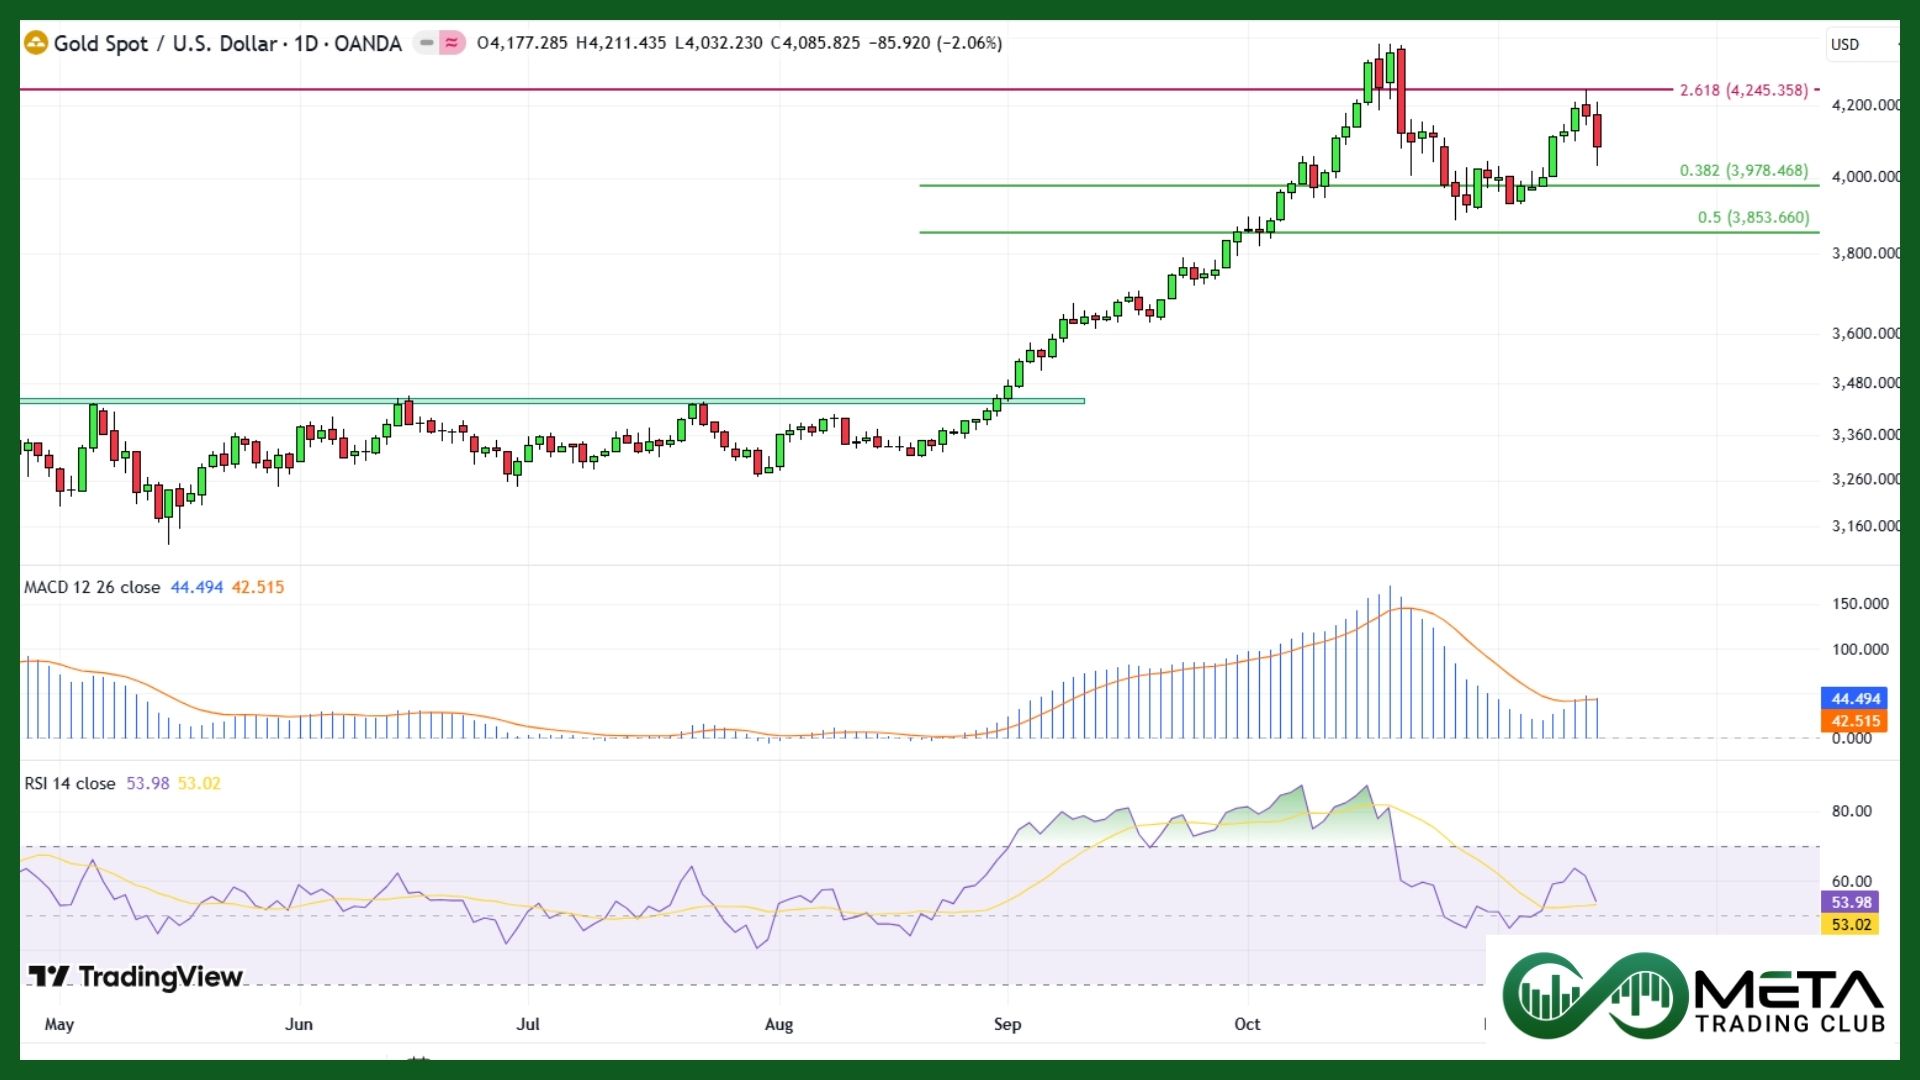Image resolution: width=1920 pixels, height=1080 pixels.
Task: Click the 4,200.000 price scale label
Action: 1865,105
